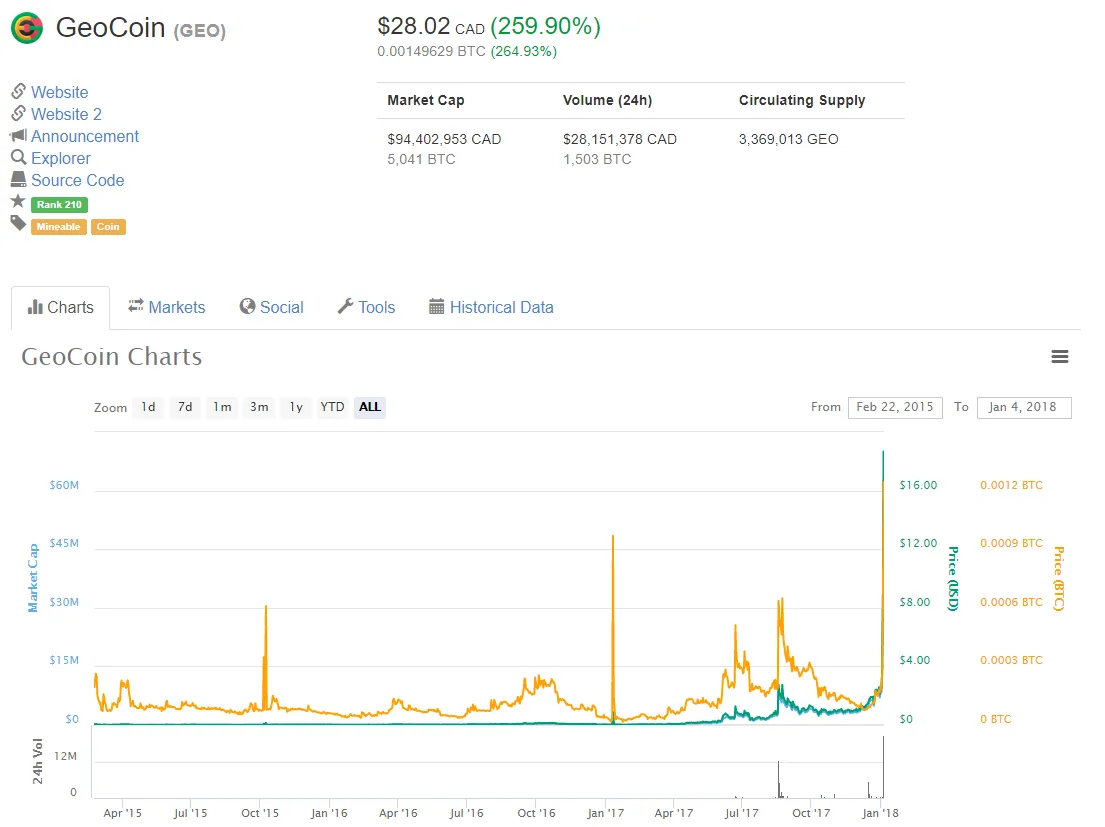
Task: Click the $28.02 price value
Action: pyautogui.click(x=414, y=26)
